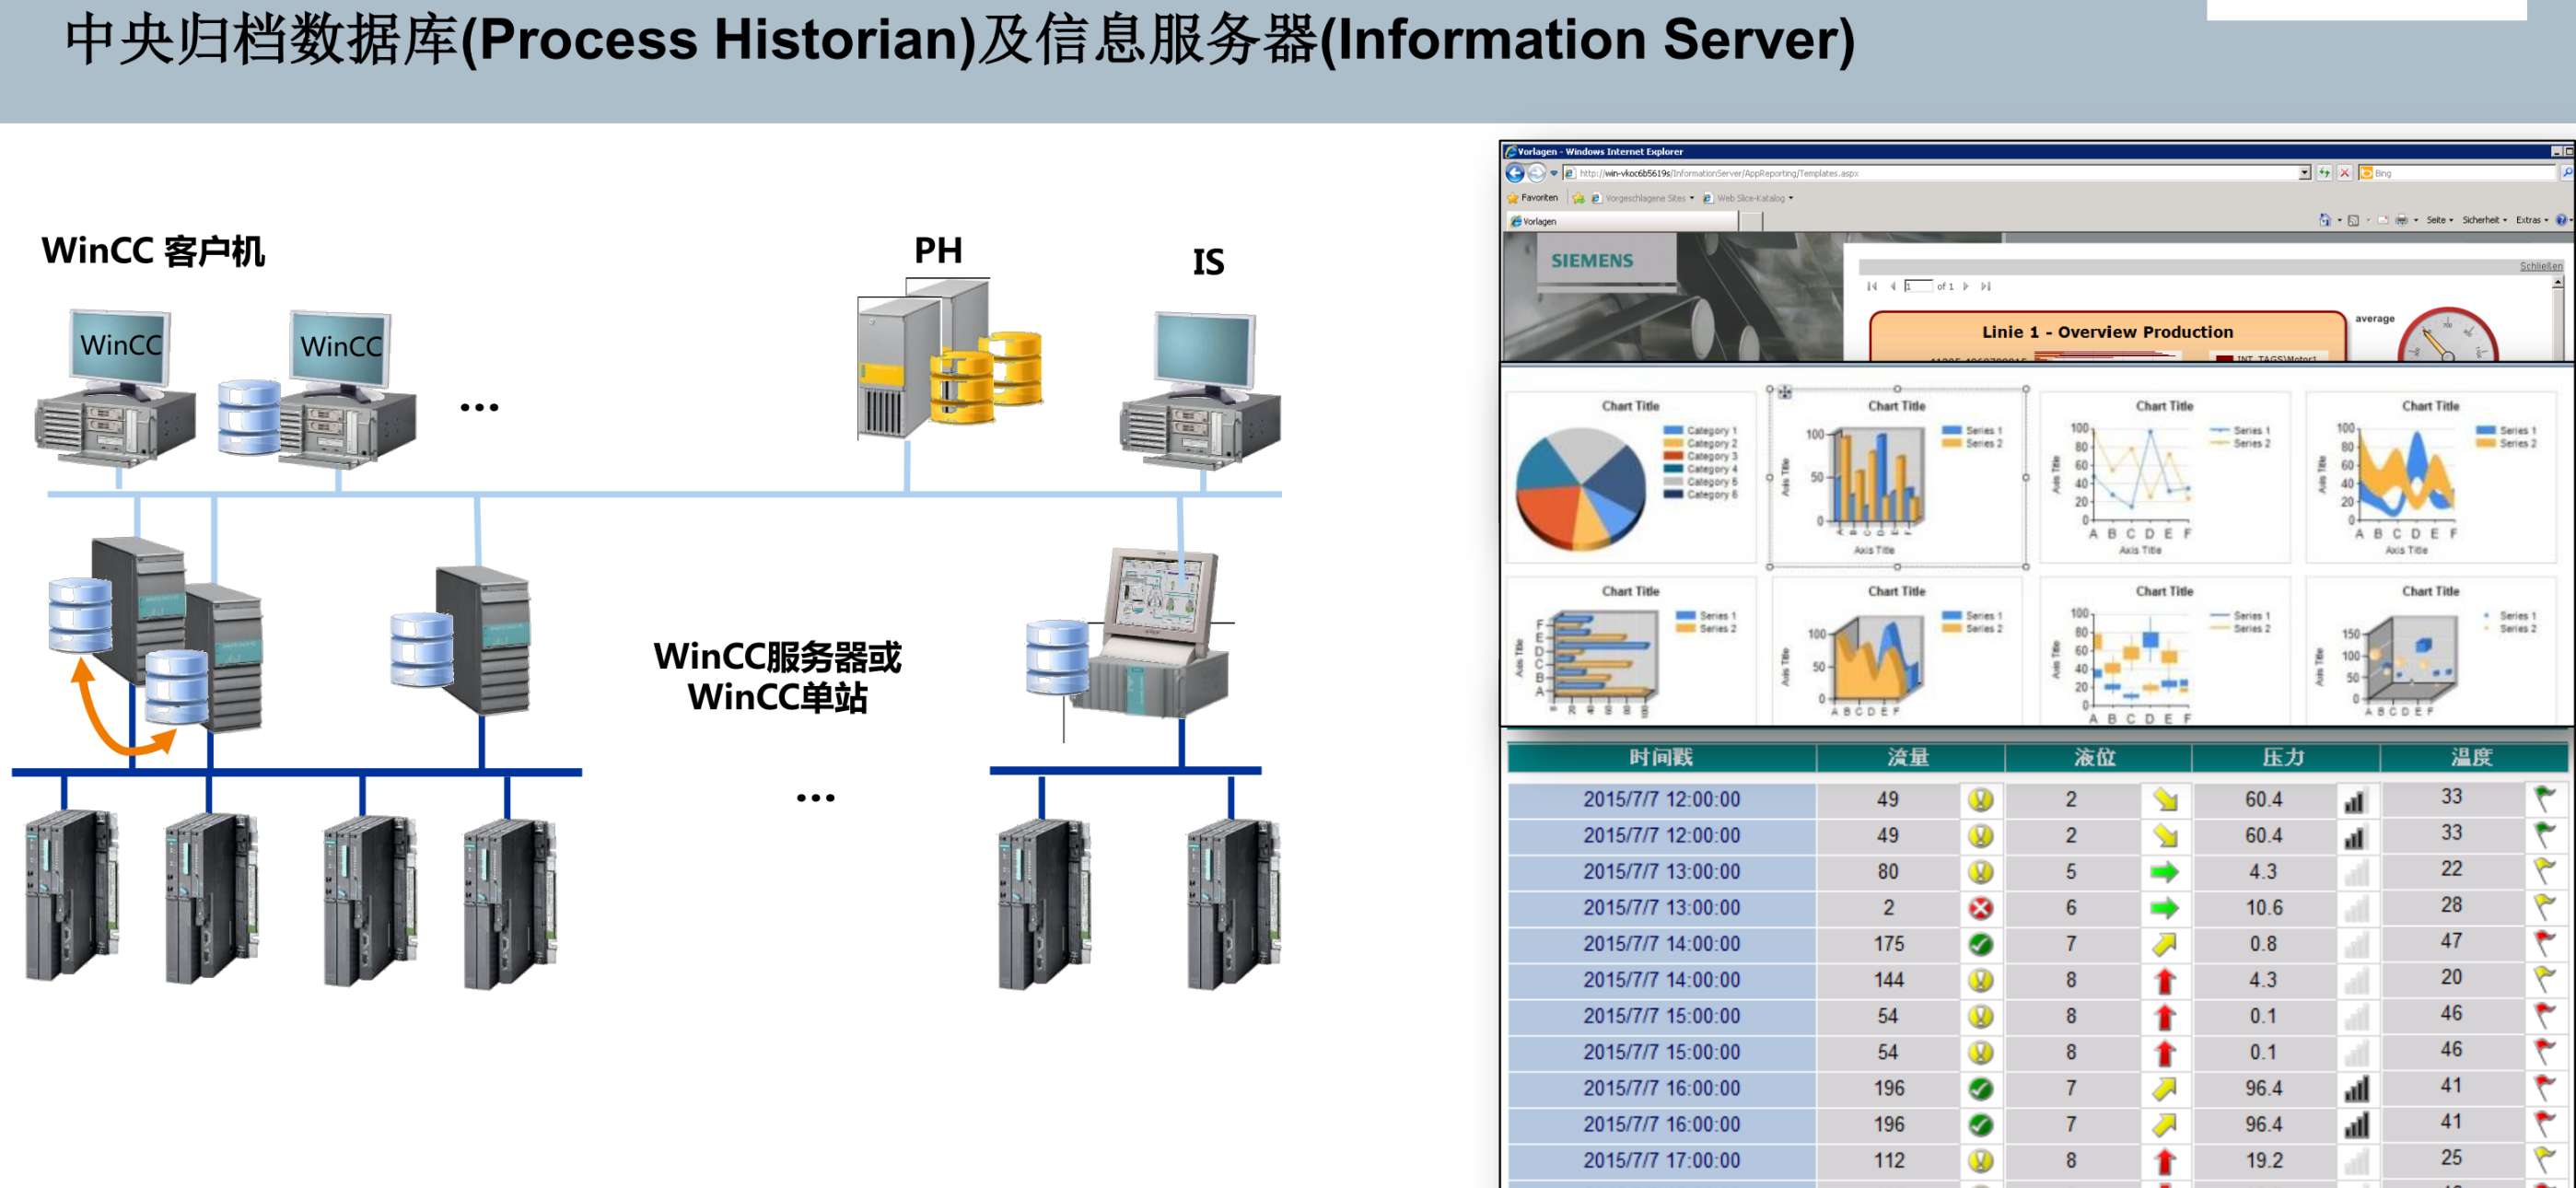Click the browser Back arrow button
The width and height of the screenshot is (2576, 1188).
point(1515,173)
